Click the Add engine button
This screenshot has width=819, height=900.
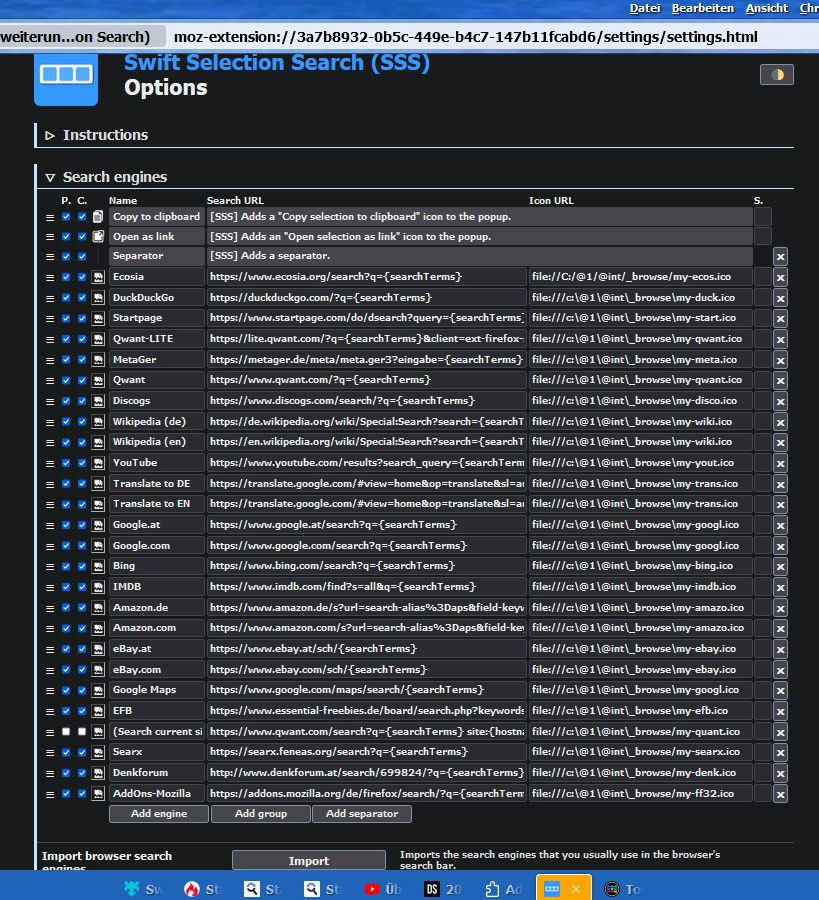[158, 814]
